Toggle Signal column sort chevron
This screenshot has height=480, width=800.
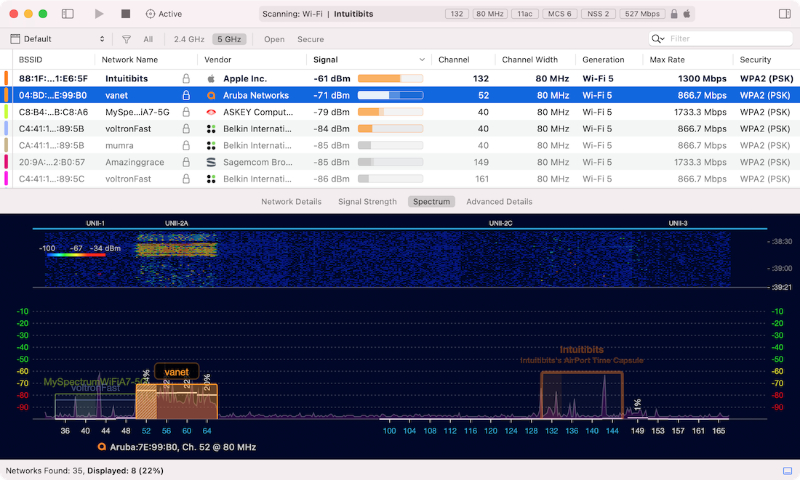coord(422,60)
